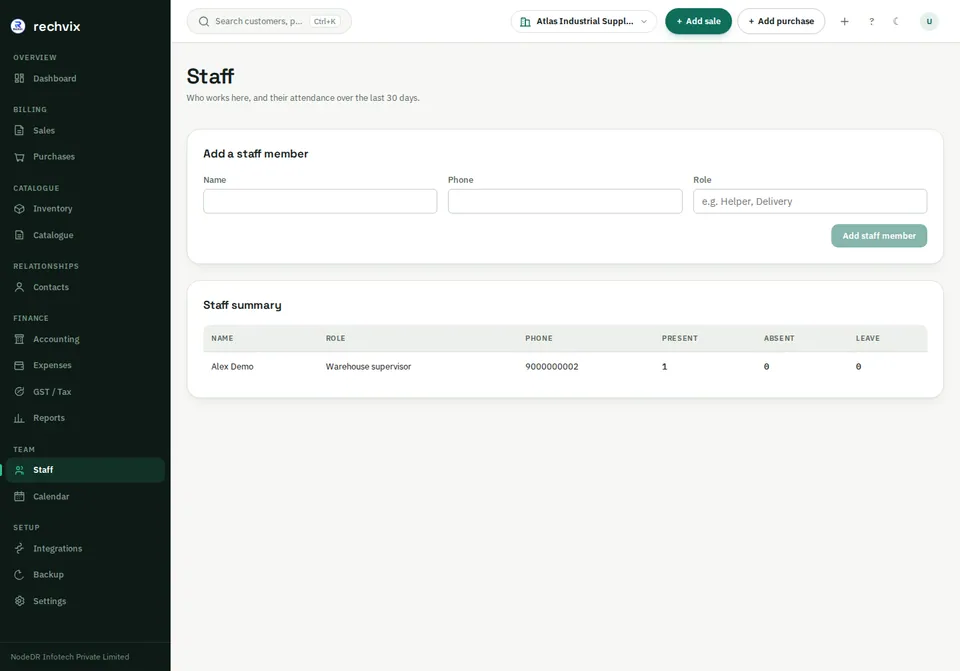This screenshot has width=960, height=671.
Task: Click the Contacts person icon
Action: coord(20,287)
